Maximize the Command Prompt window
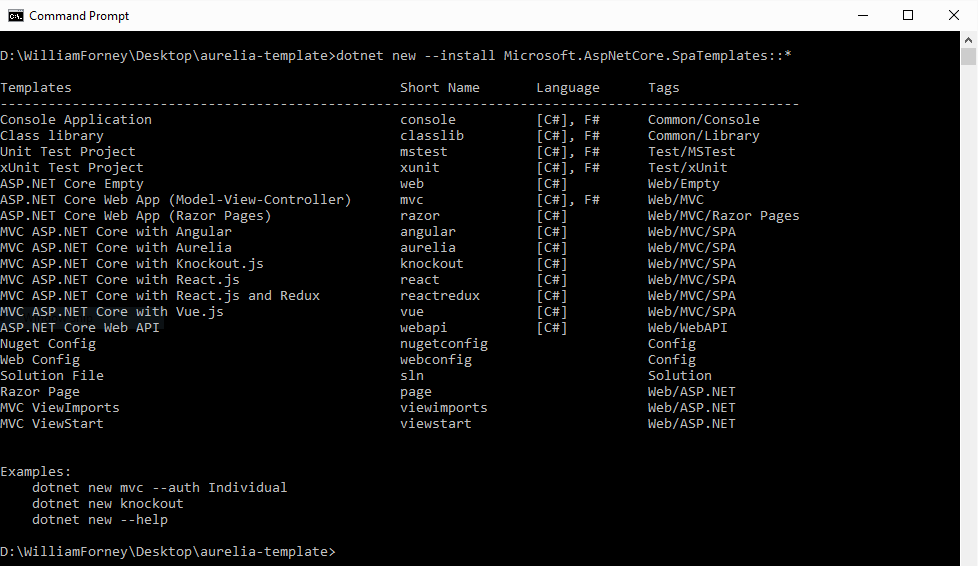The image size is (980, 566). pyautogui.click(x=908, y=16)
